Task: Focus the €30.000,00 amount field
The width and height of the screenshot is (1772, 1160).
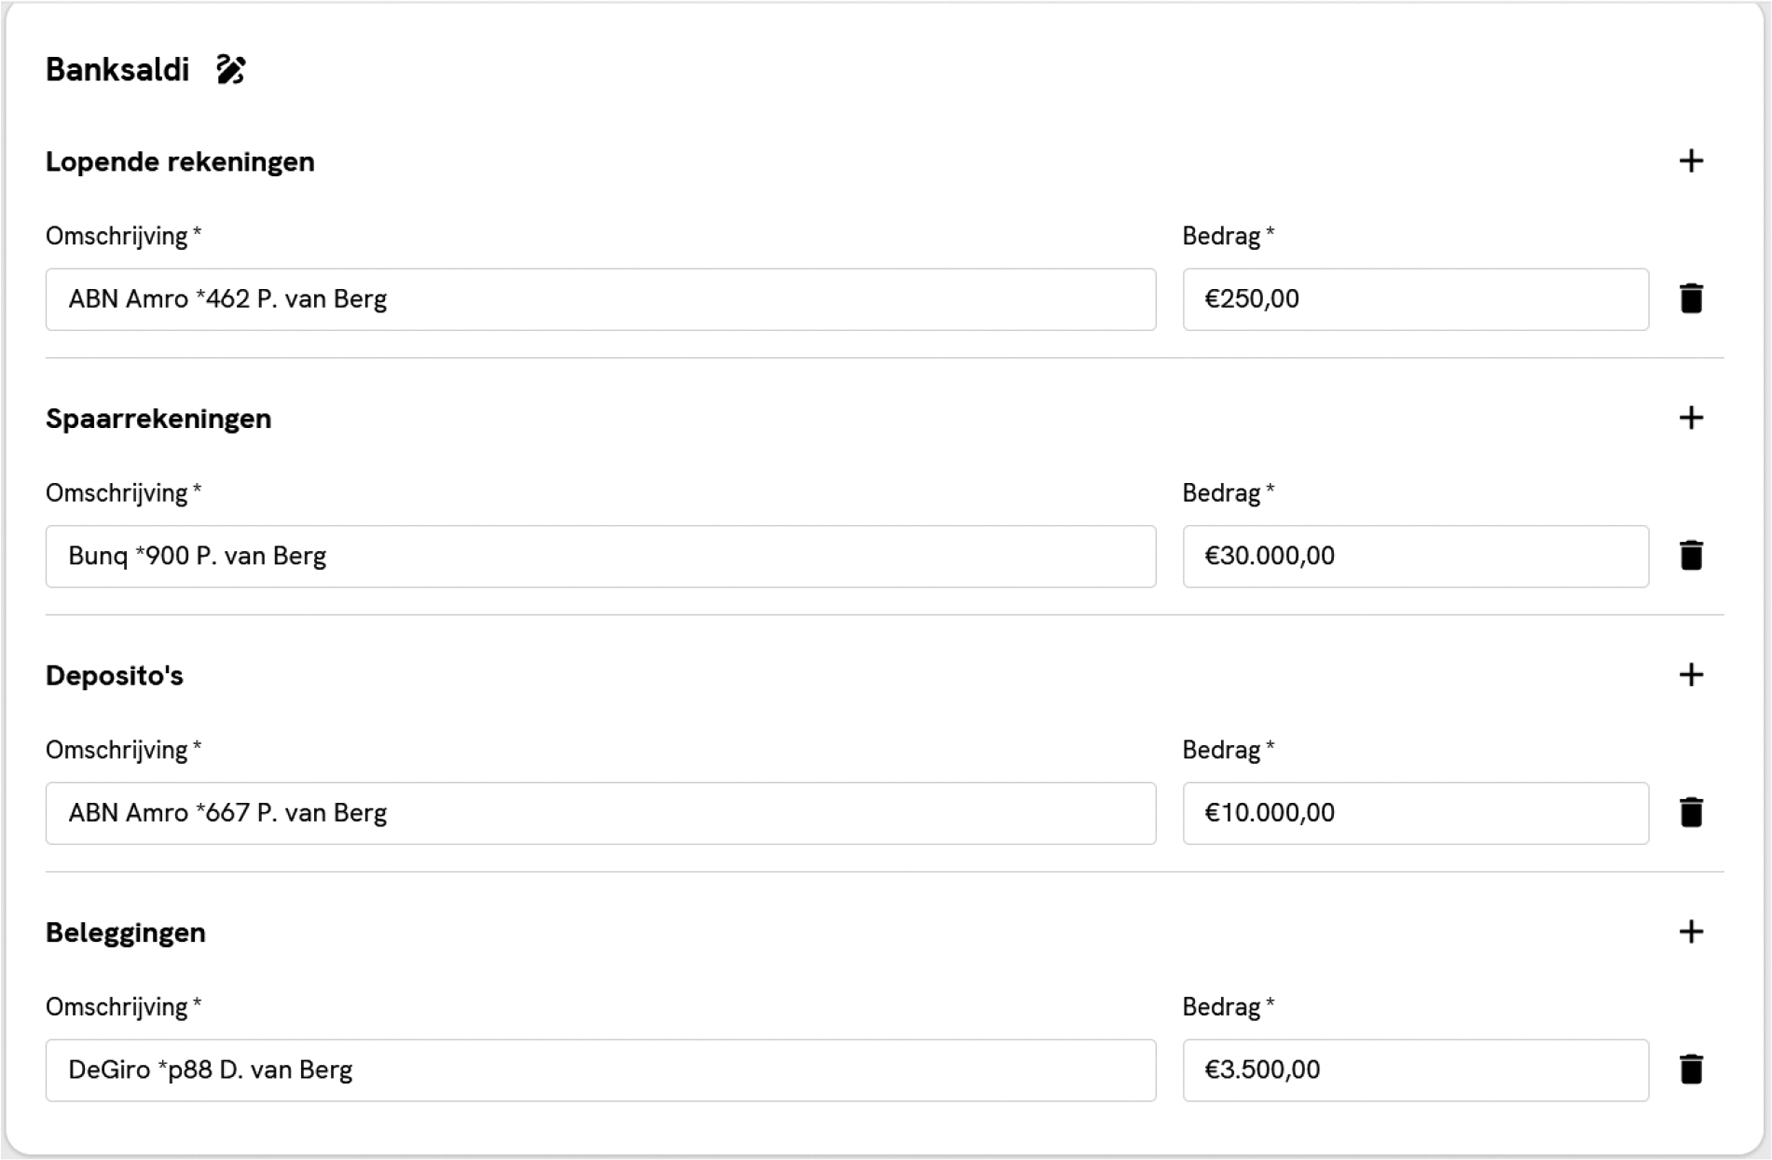Action: tap(1415, 556)
